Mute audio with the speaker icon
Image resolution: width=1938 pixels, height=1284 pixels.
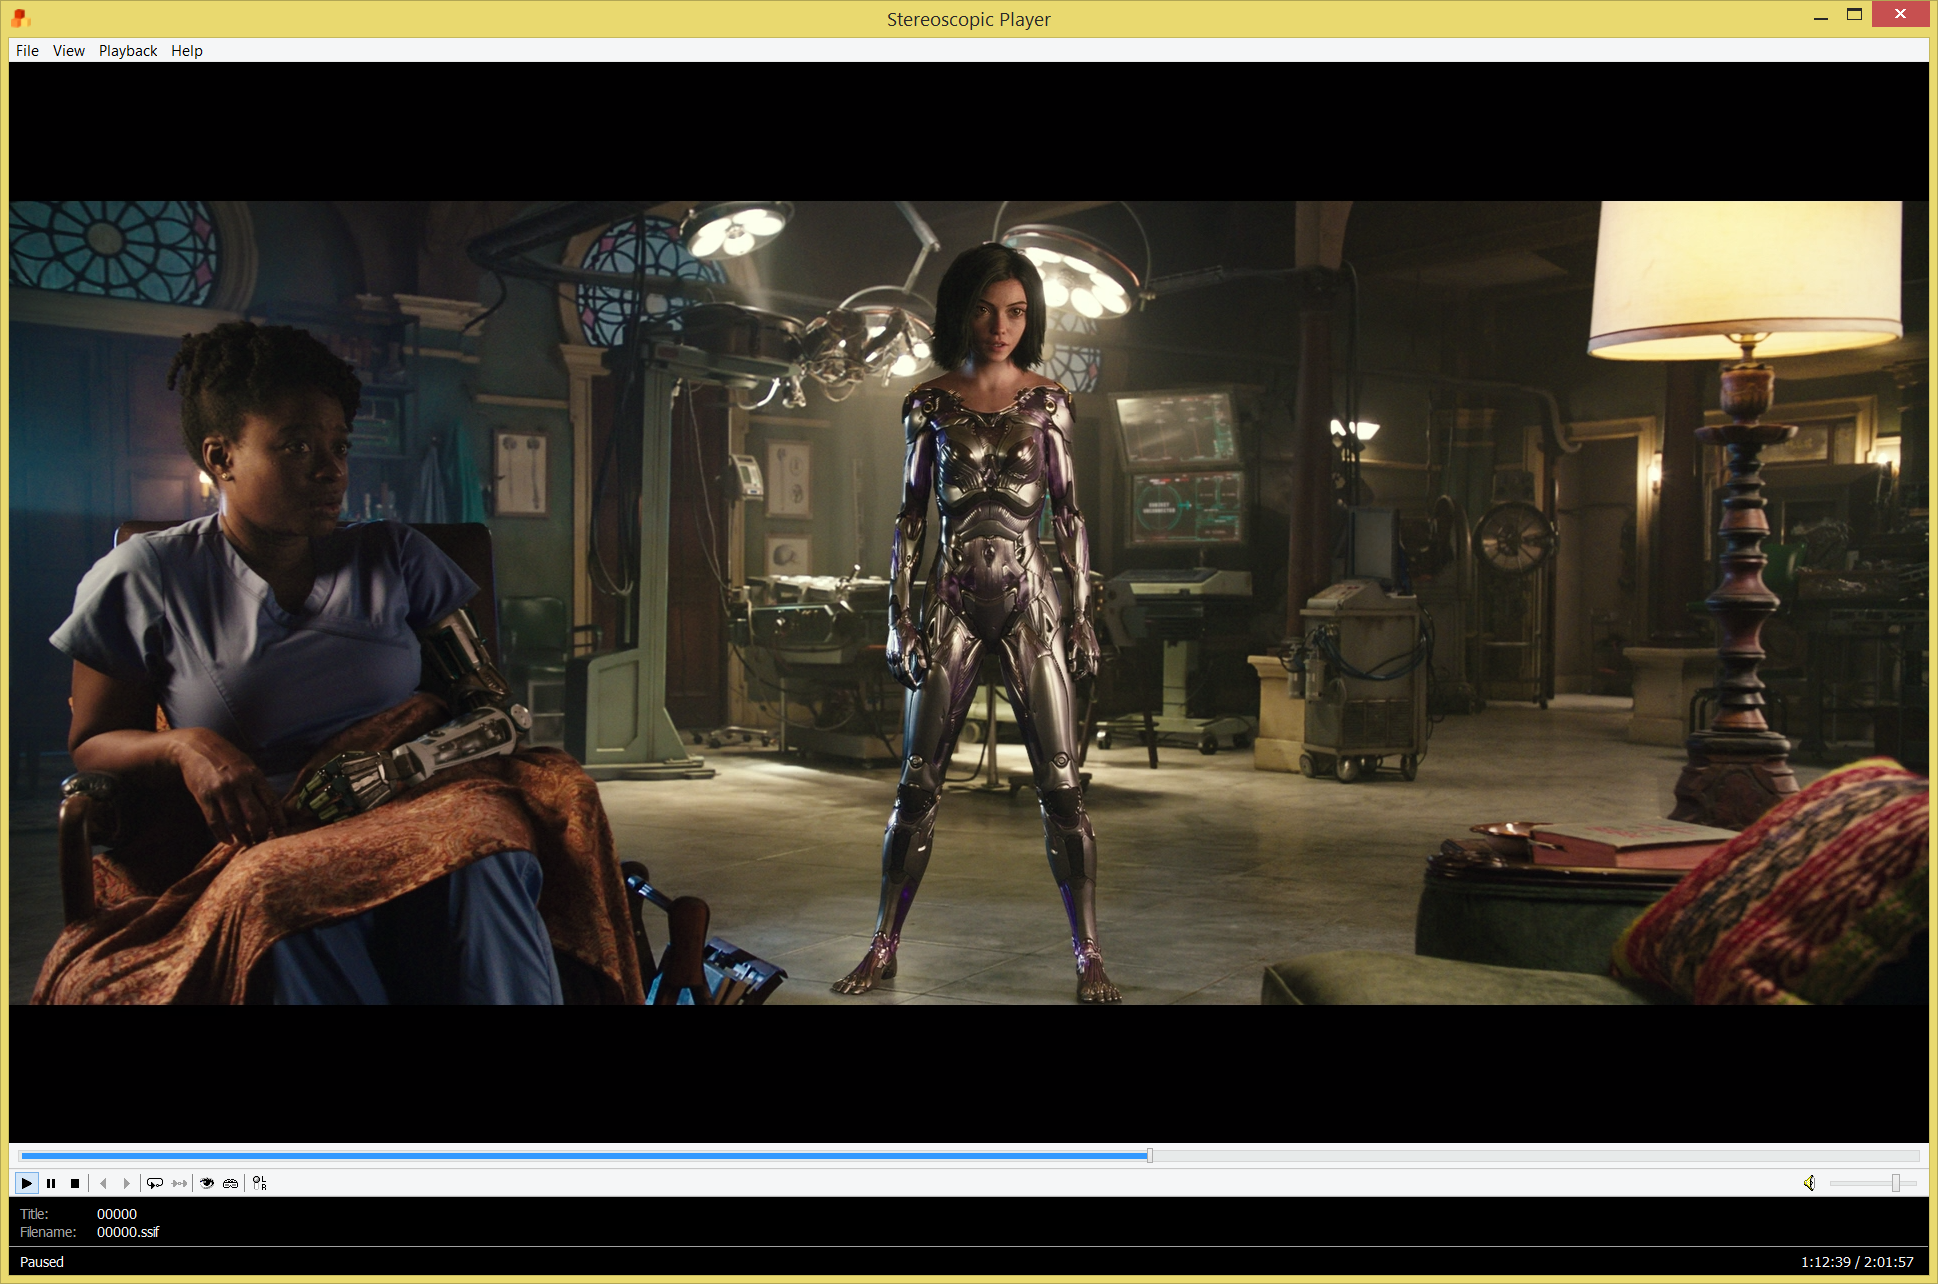[1810, 1183]
